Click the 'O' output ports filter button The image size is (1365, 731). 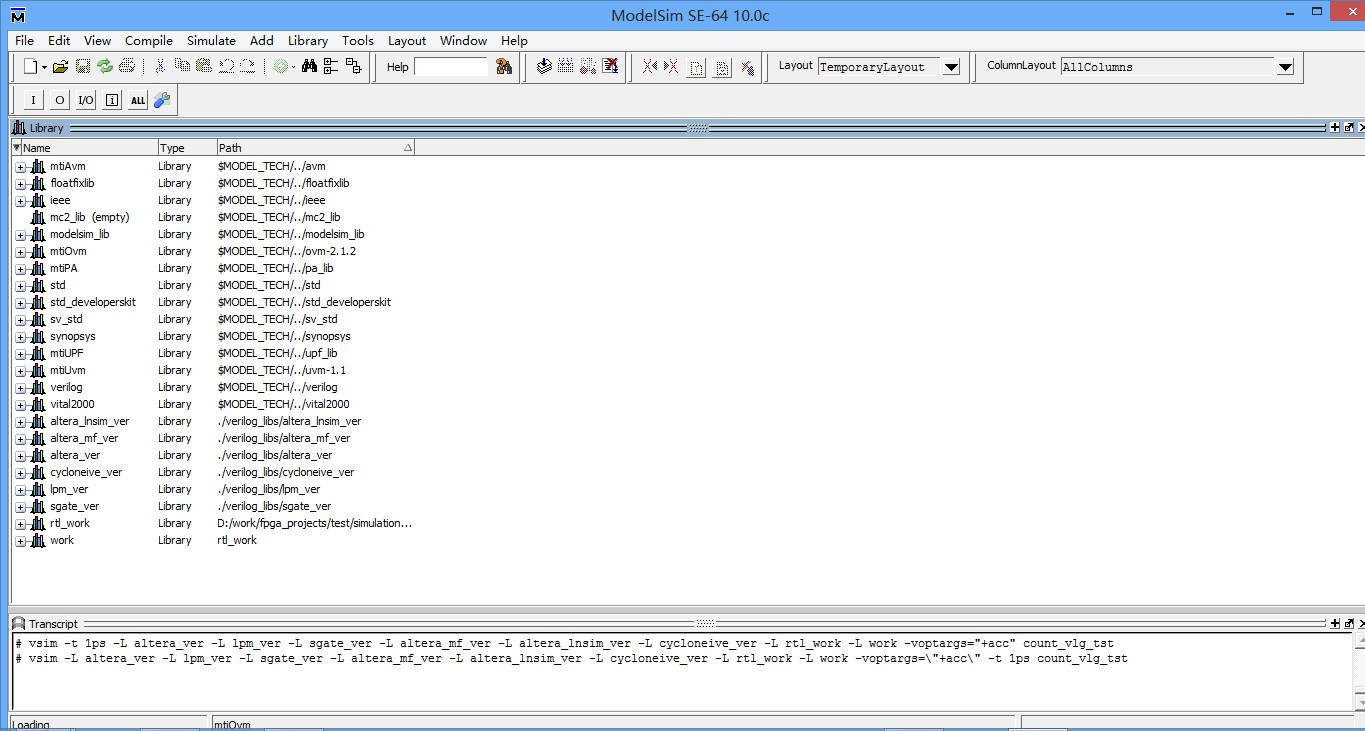59,100
